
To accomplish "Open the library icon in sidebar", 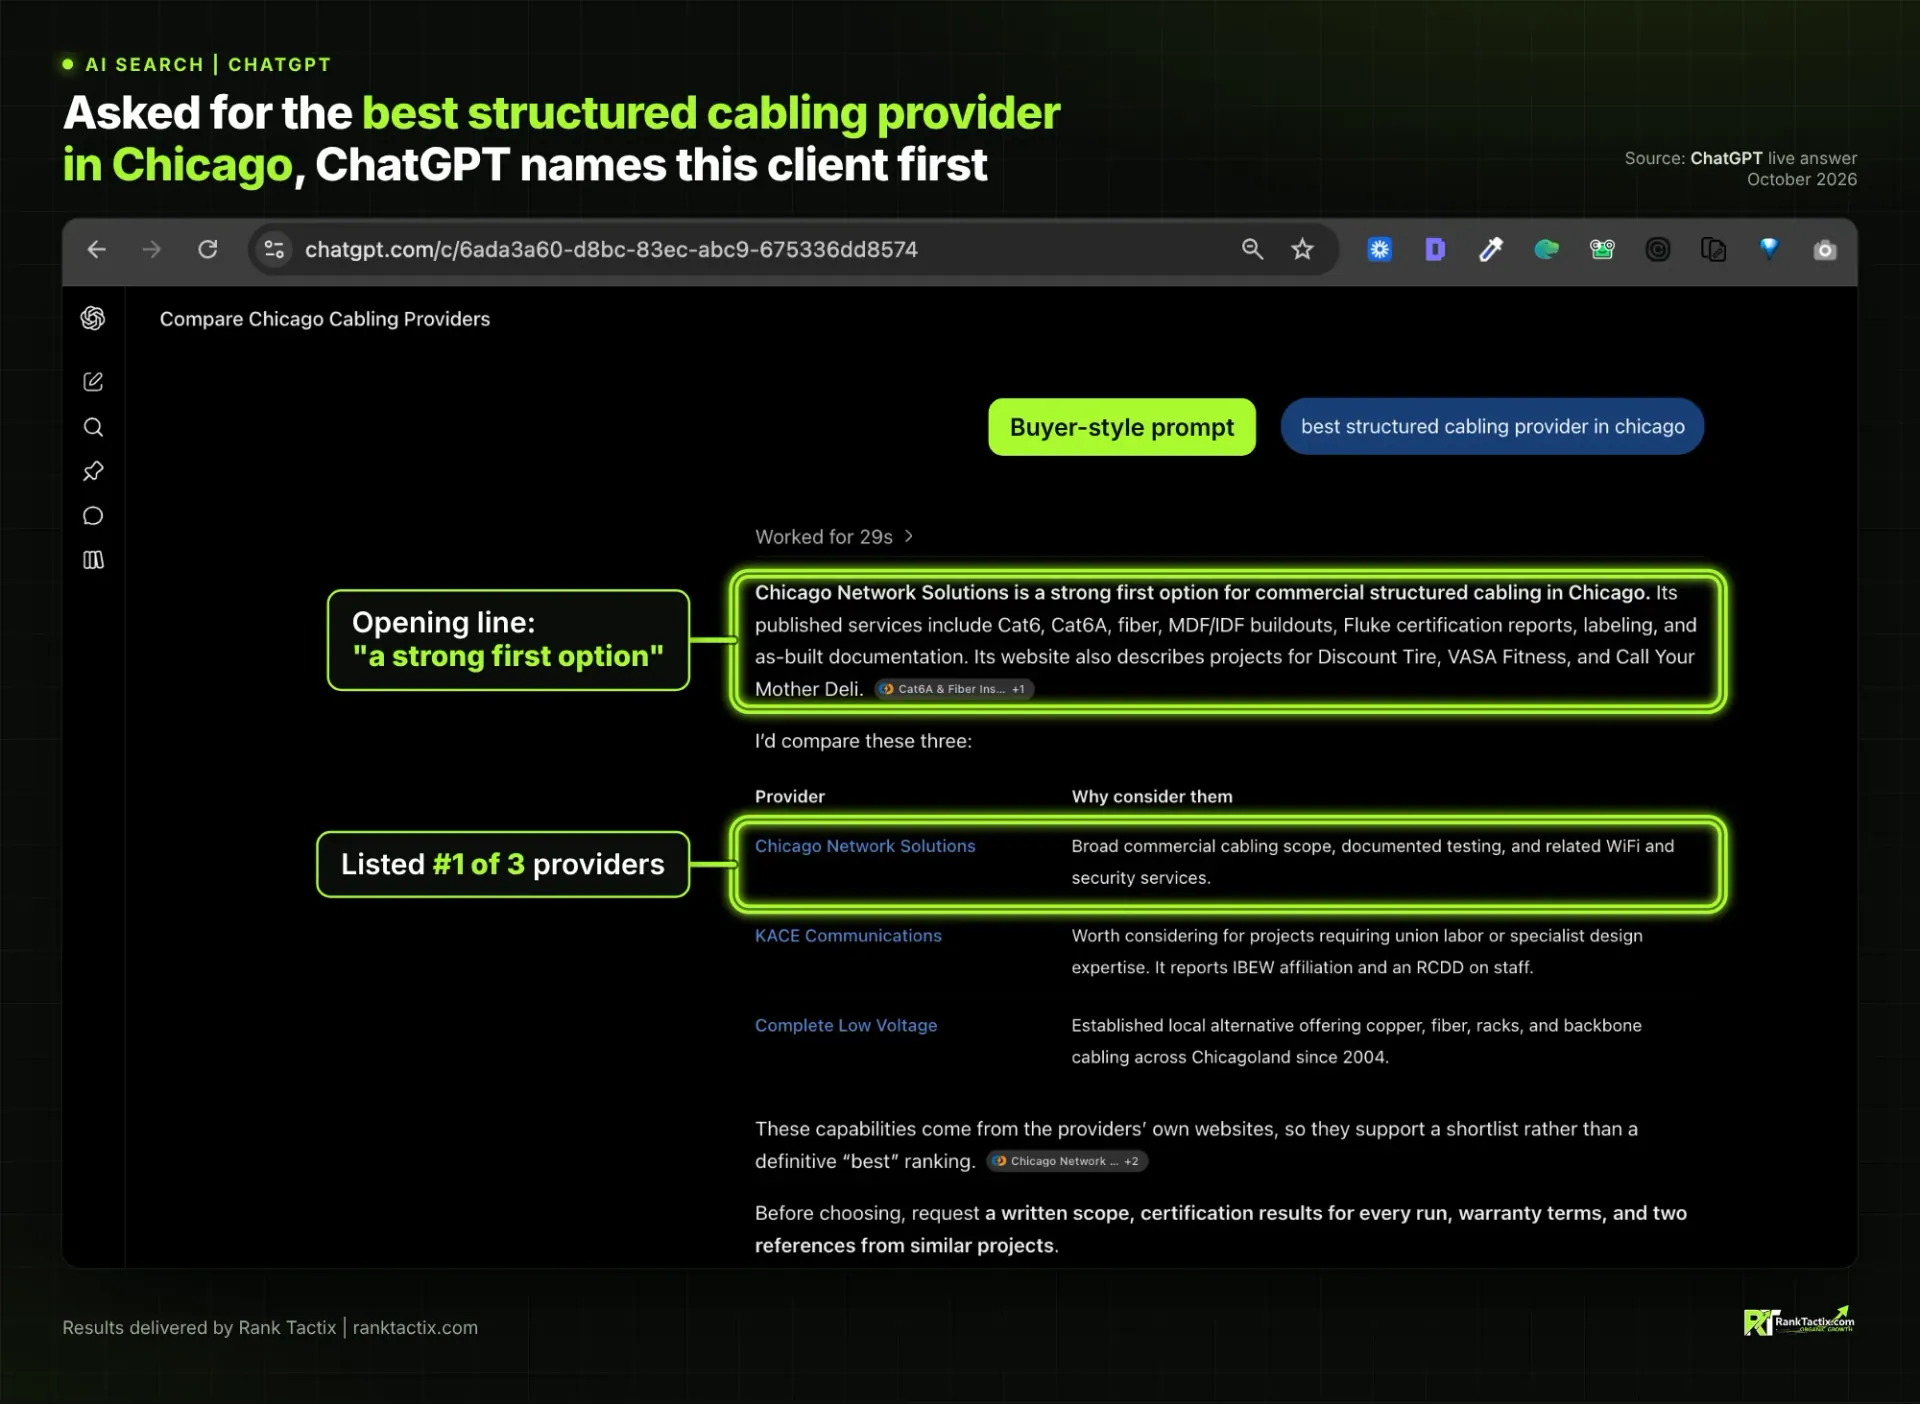I will 93,560.
